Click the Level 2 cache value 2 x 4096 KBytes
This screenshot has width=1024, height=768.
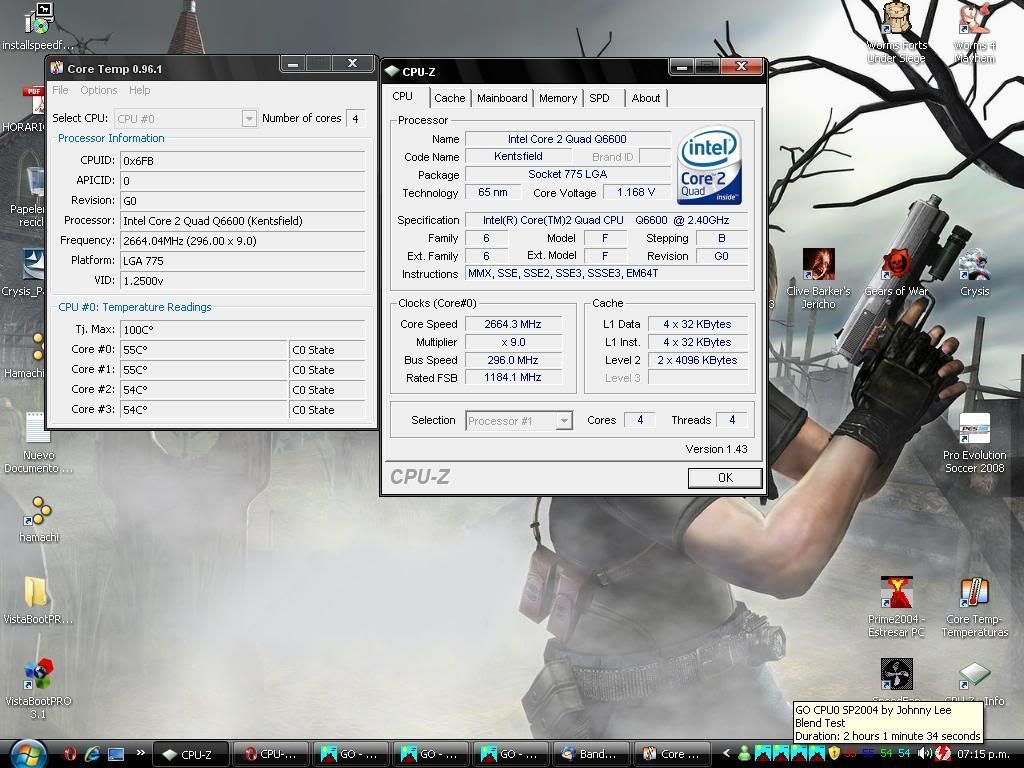tap(697, 360)
